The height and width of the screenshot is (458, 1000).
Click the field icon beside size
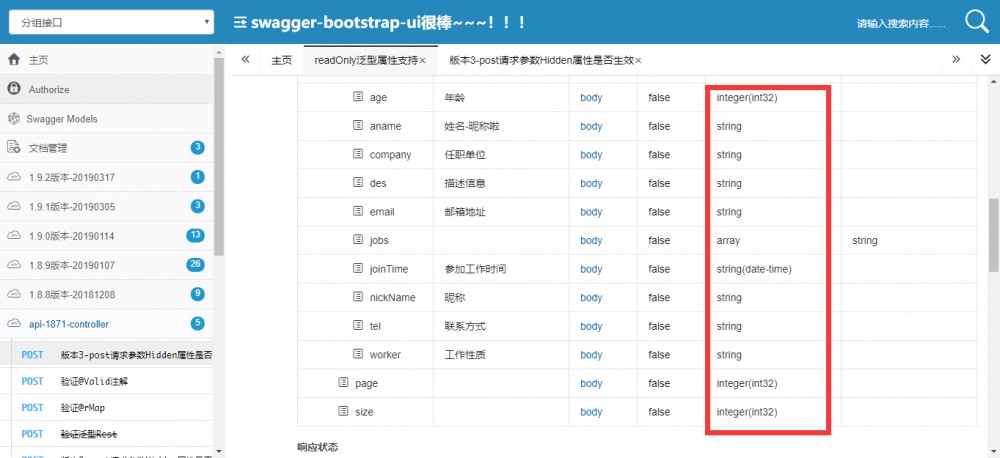pos(344,411)
